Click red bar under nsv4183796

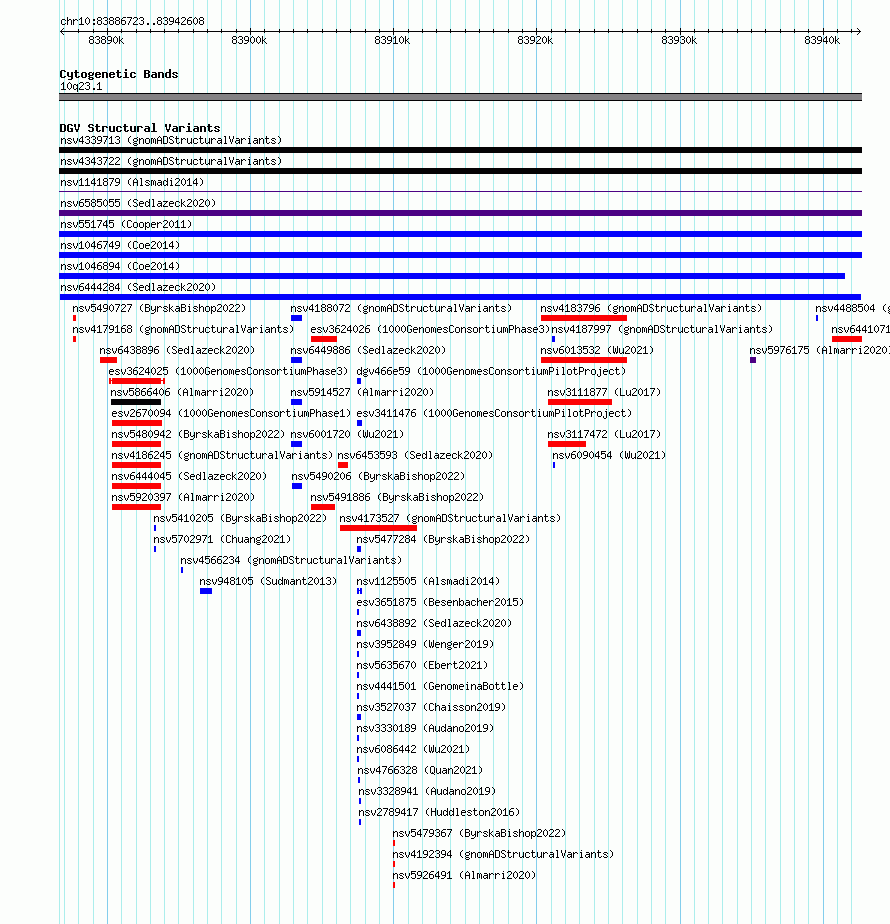584,318
